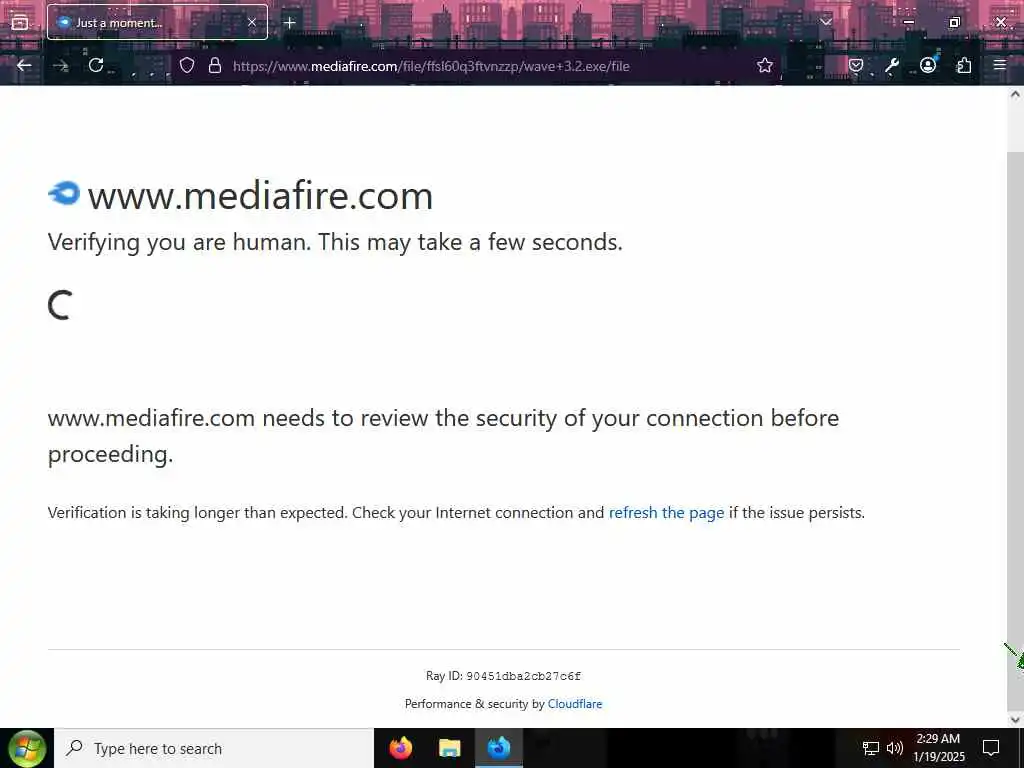Click the scrollbar up arrow

pos(1015,95)
